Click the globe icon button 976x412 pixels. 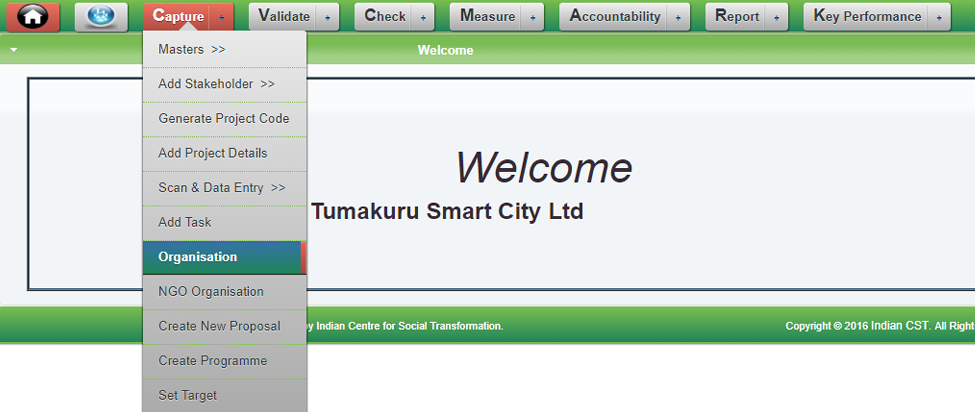(x=101, y=16)
